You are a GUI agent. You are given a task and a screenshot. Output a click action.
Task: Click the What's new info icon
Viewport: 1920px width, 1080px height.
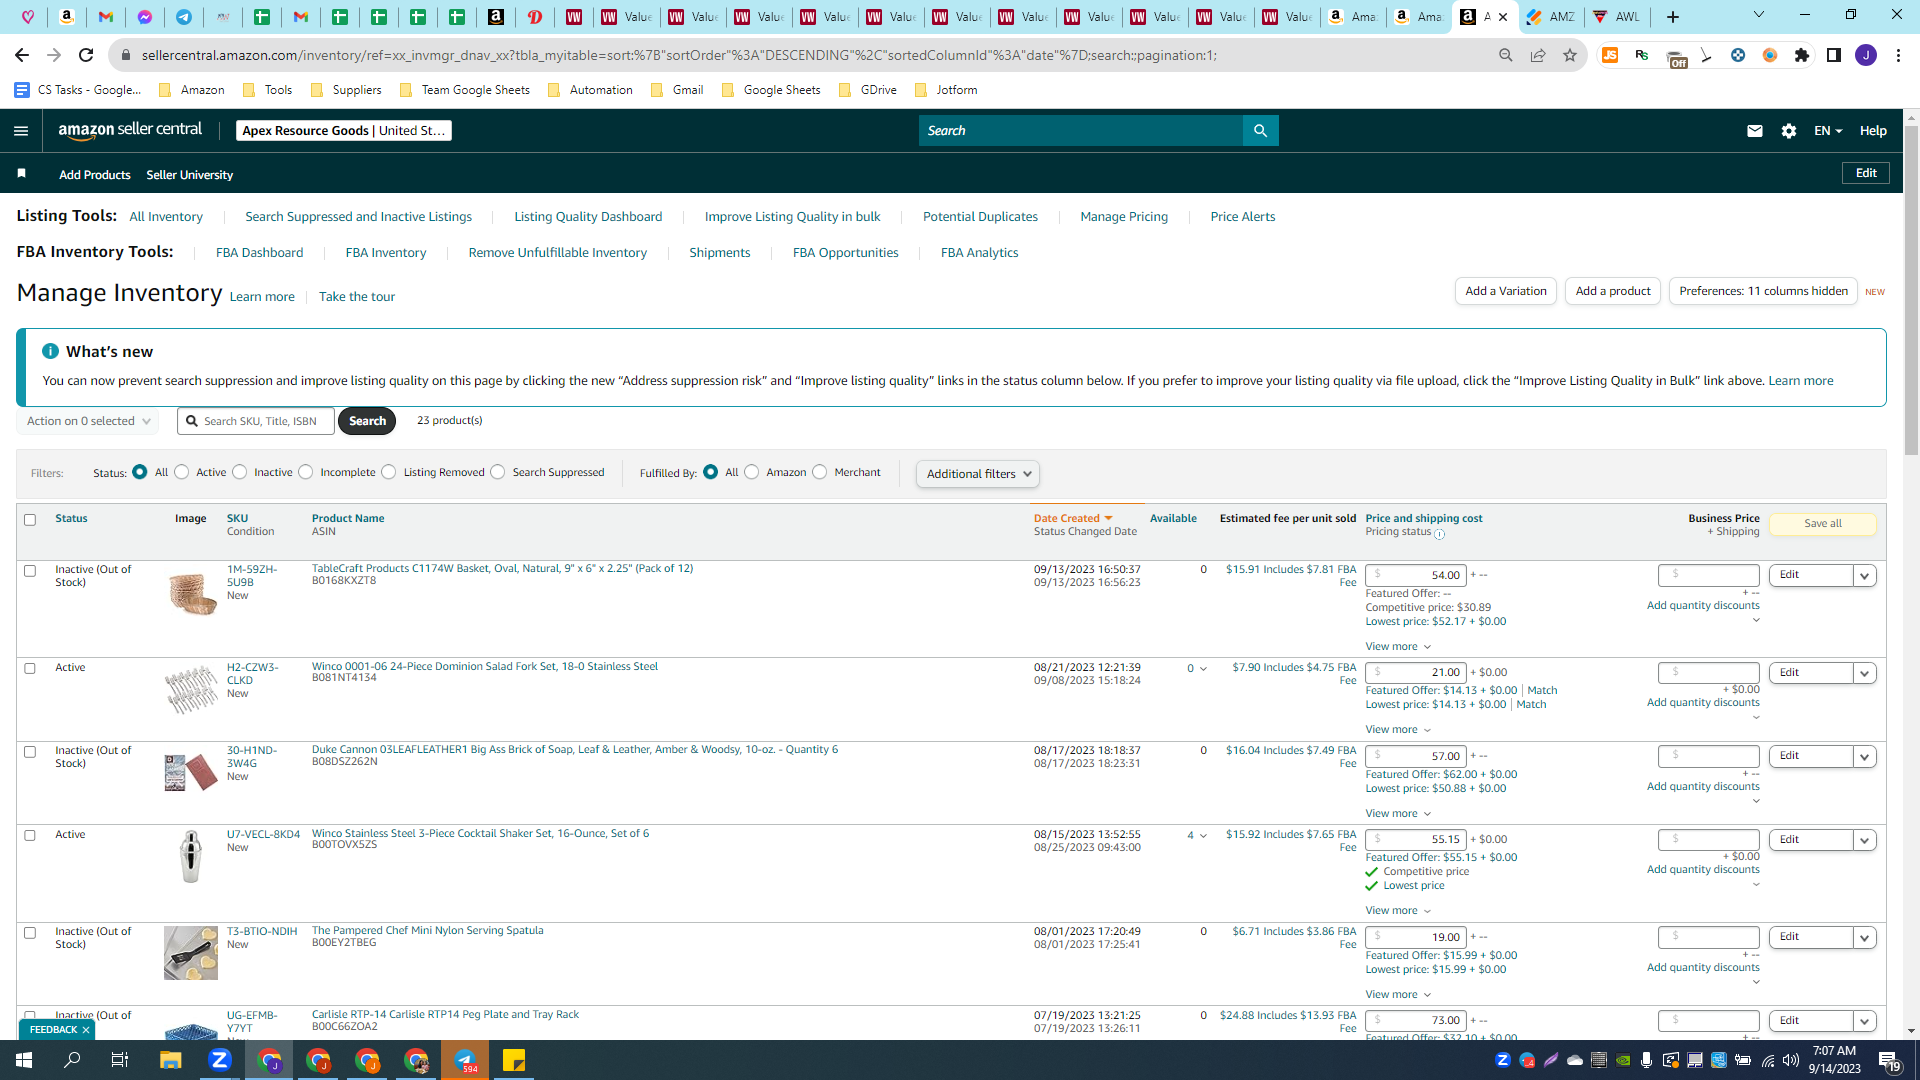[50, 351]
